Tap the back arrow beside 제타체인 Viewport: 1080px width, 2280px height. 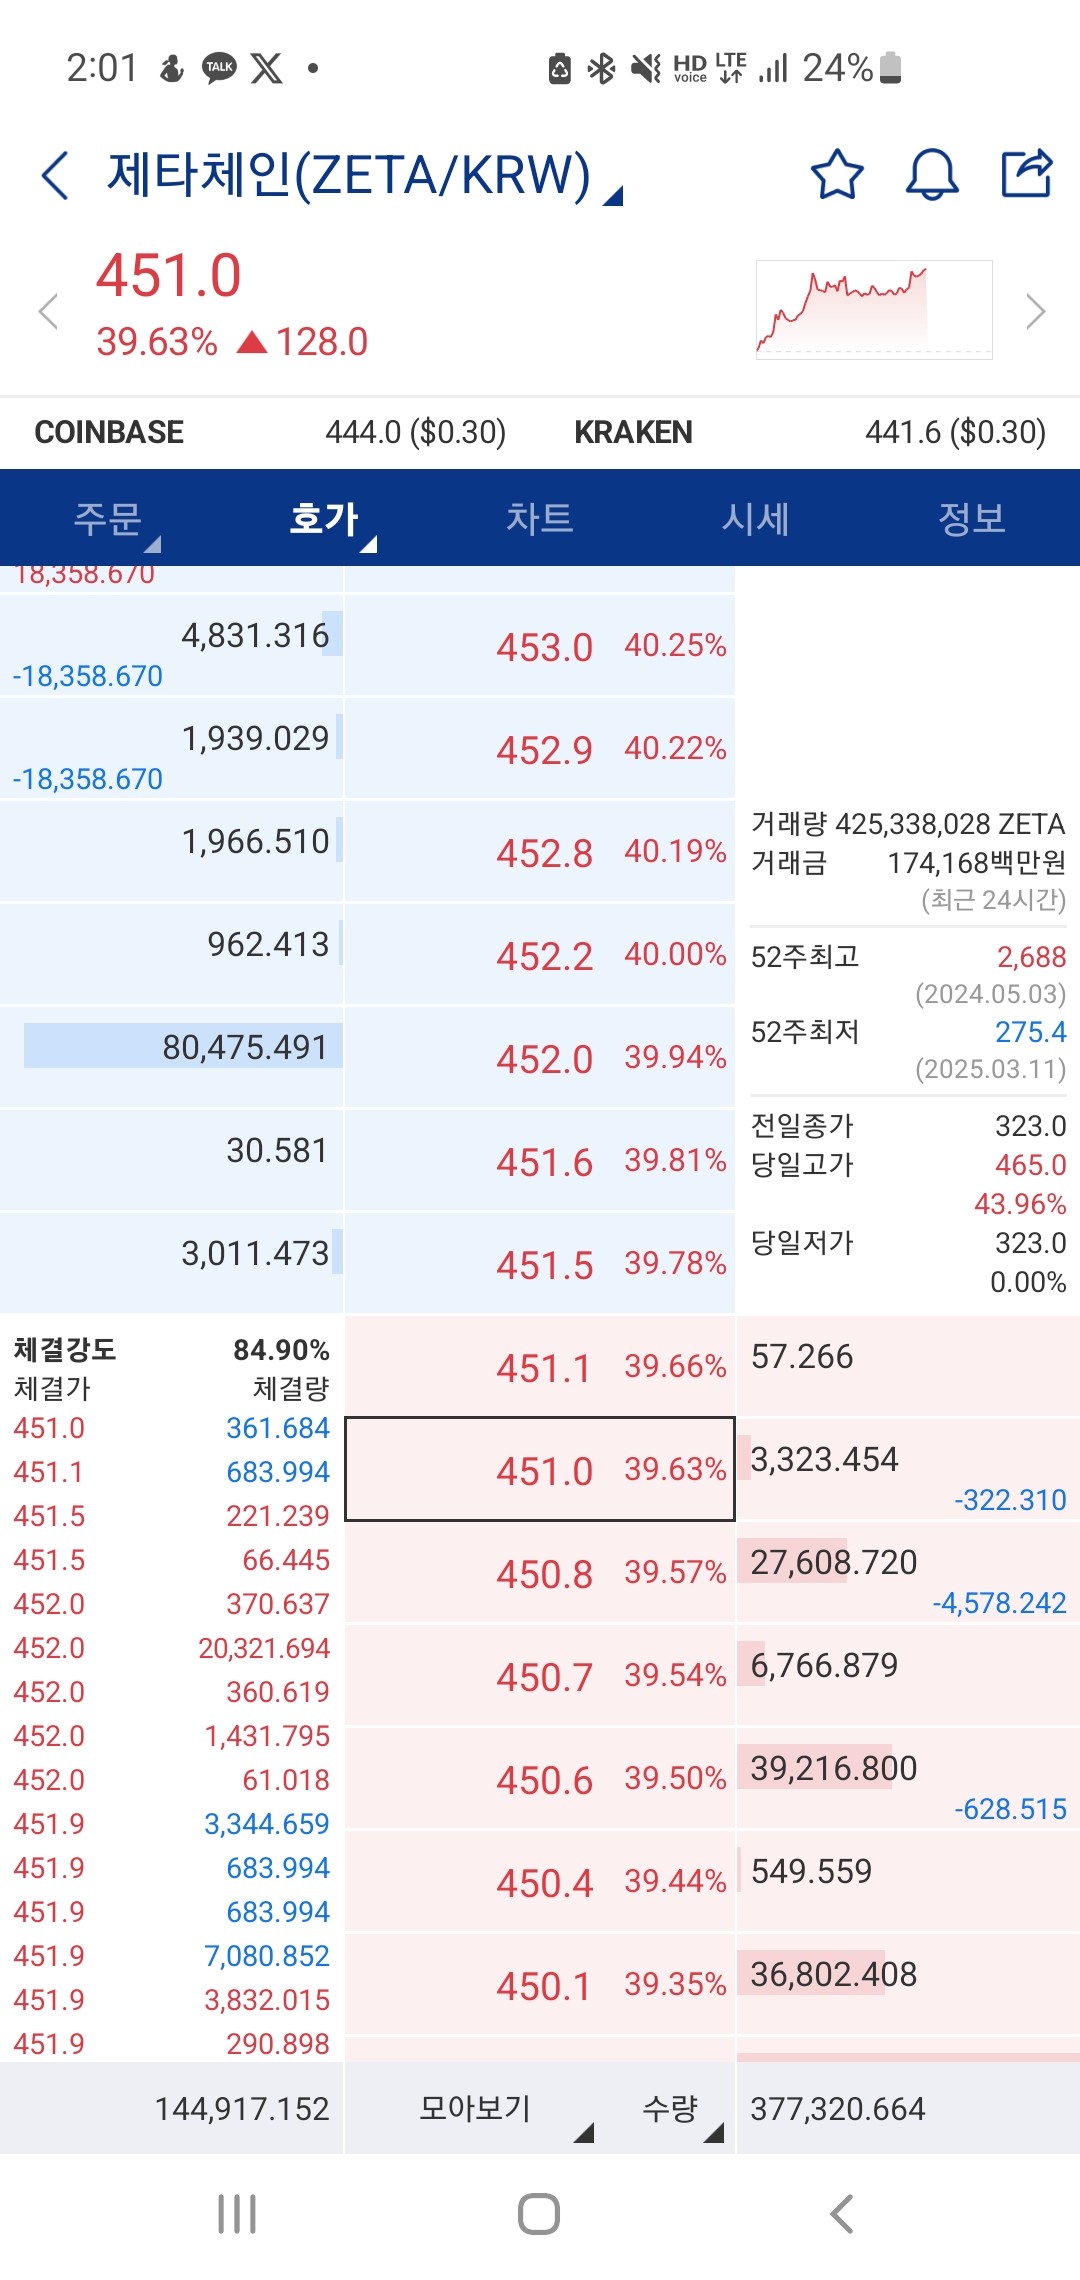point(56,176)
